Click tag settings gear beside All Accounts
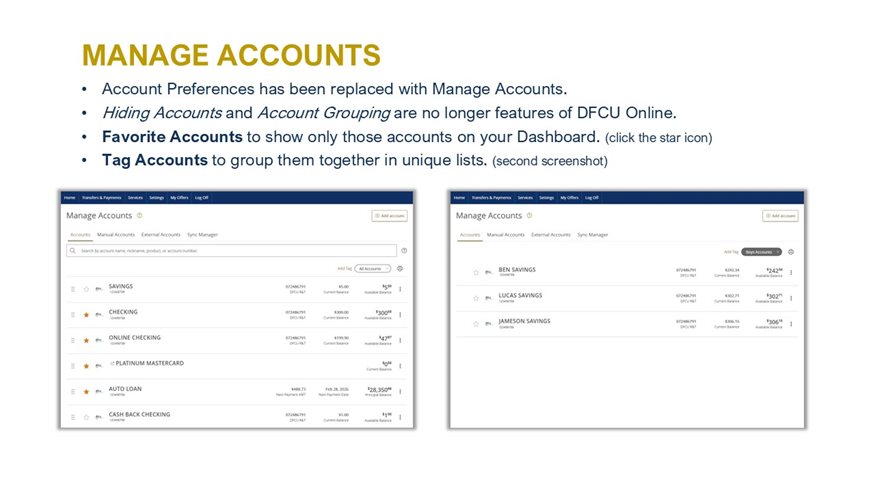 [400, 269]
